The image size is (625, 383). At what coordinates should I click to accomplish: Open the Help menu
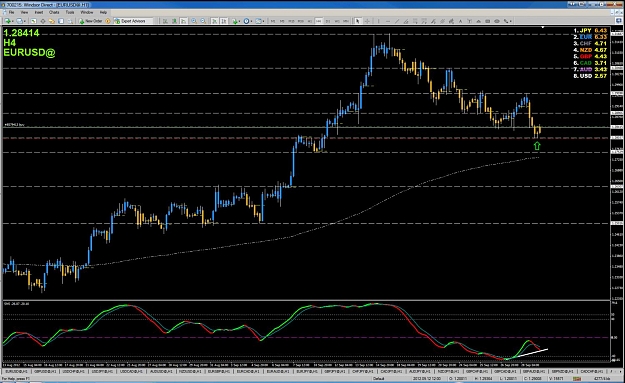click(103, 12)
